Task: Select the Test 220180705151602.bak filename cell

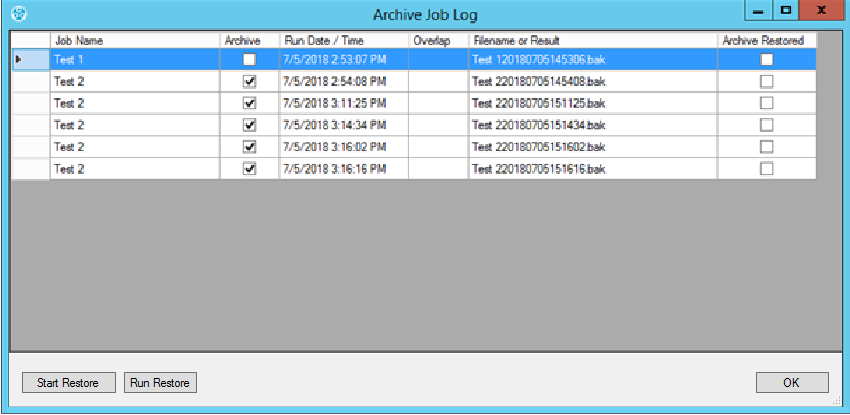Action: click(592, 147)
